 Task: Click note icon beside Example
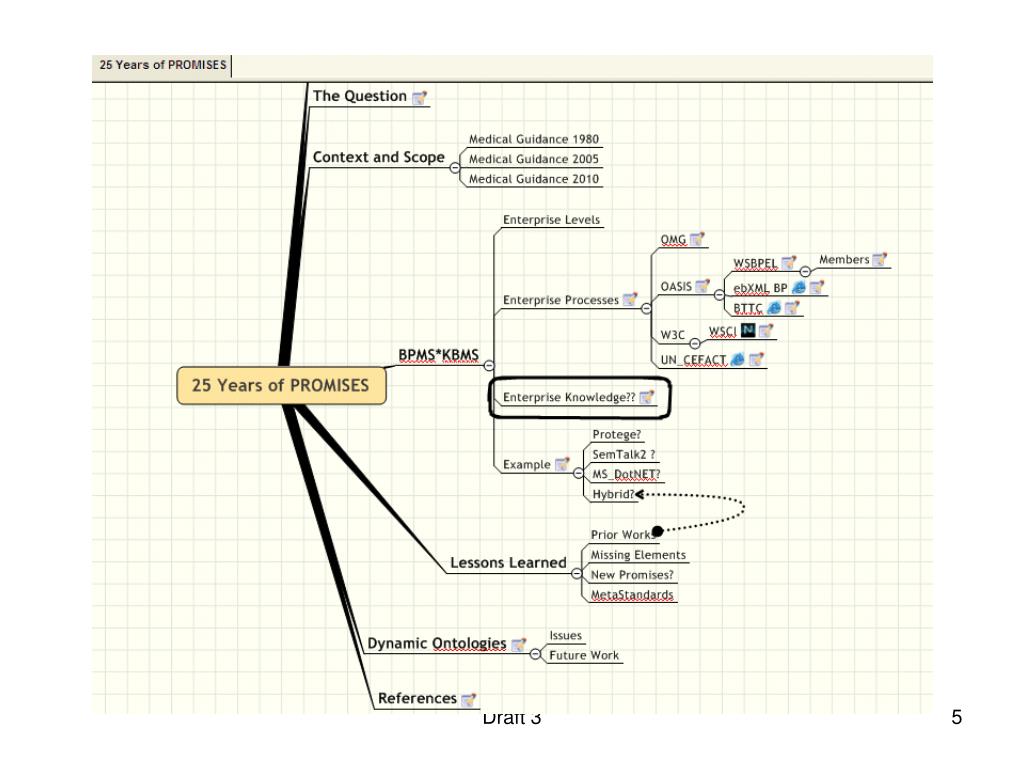pos(562,464)
